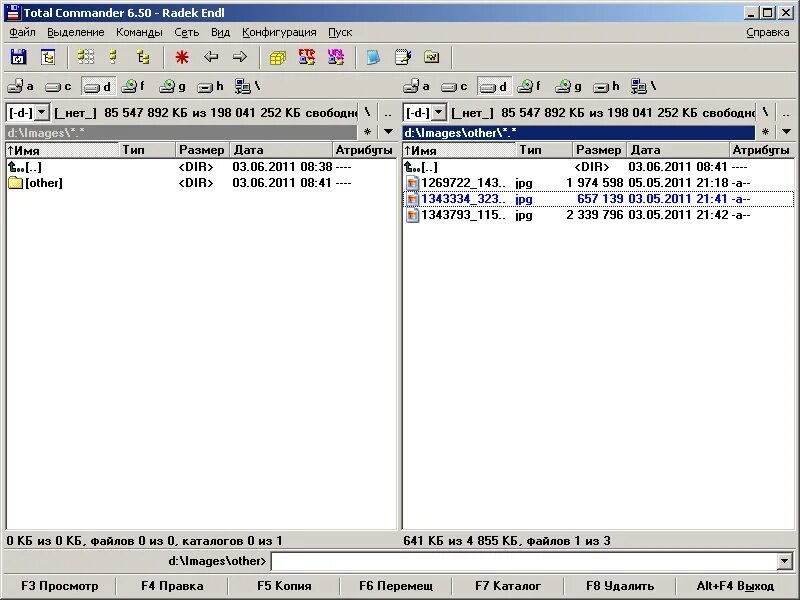
Task: Select CD drive g in left drive bar
Action: click(172, 87)
